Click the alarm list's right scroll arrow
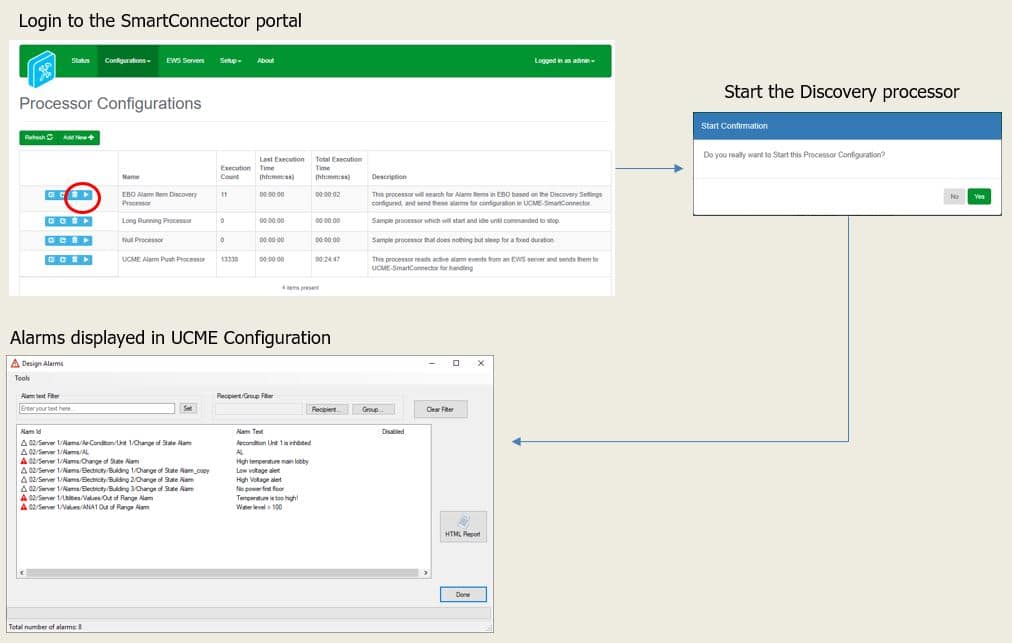 click(x=425, y=573)
